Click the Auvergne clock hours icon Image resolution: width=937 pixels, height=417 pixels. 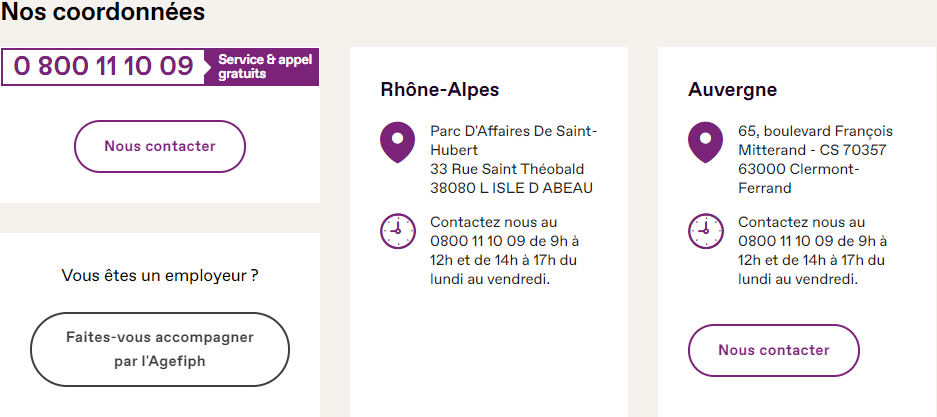click(x=706, y=231)
